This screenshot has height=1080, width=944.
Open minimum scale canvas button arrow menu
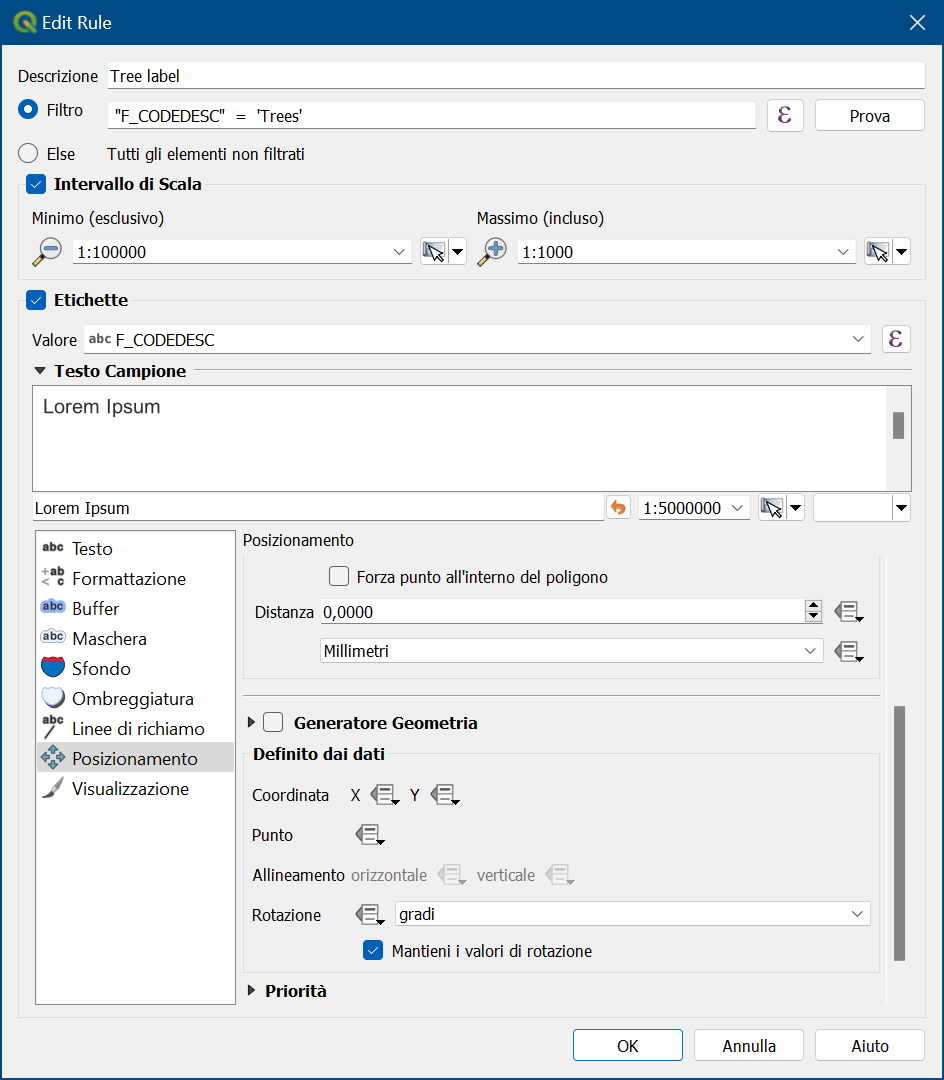coord(457,252)
